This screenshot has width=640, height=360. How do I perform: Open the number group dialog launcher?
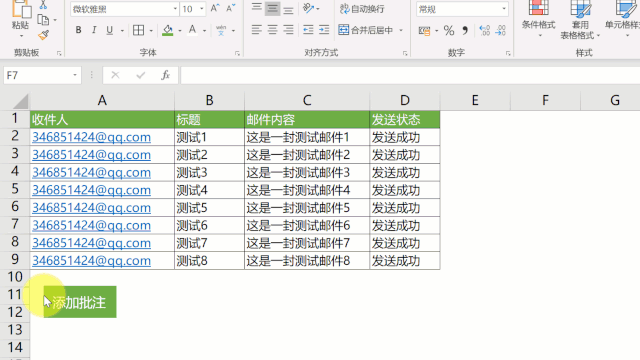(x=508, y=53)
